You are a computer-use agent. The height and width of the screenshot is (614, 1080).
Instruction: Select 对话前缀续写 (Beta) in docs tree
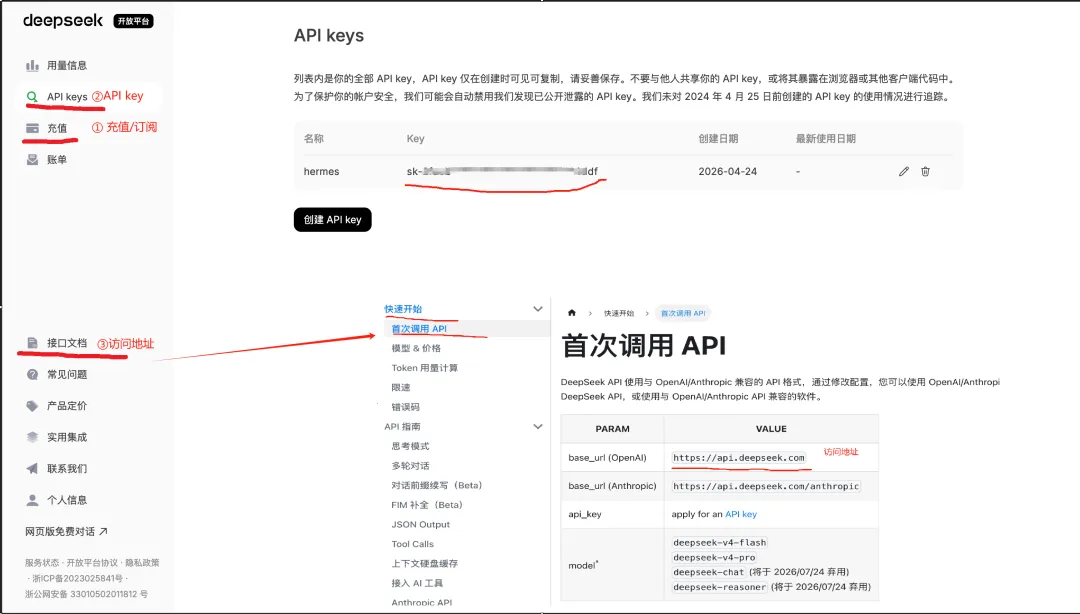(x=437, y=485)
